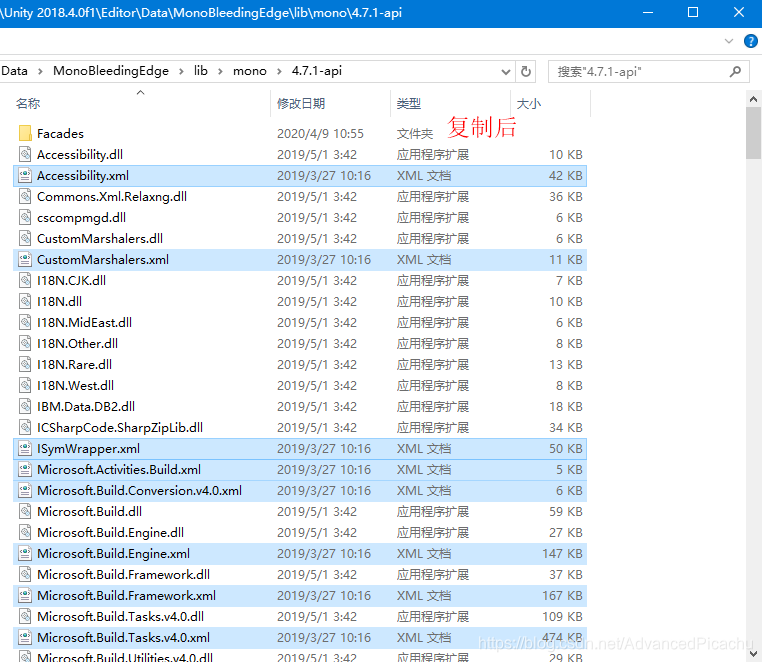Click the Microsoft.Build.Engine.dll file icon
Screen dimensions: 762x662
click(25, 532)
